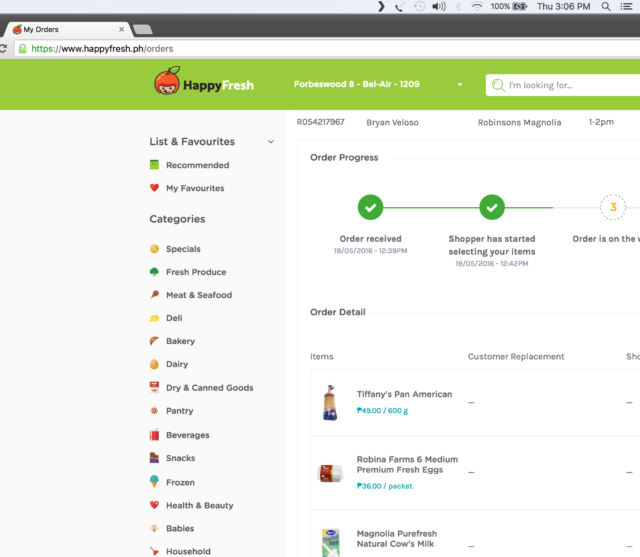Browse the Fresh Produce category

(196, 272)
